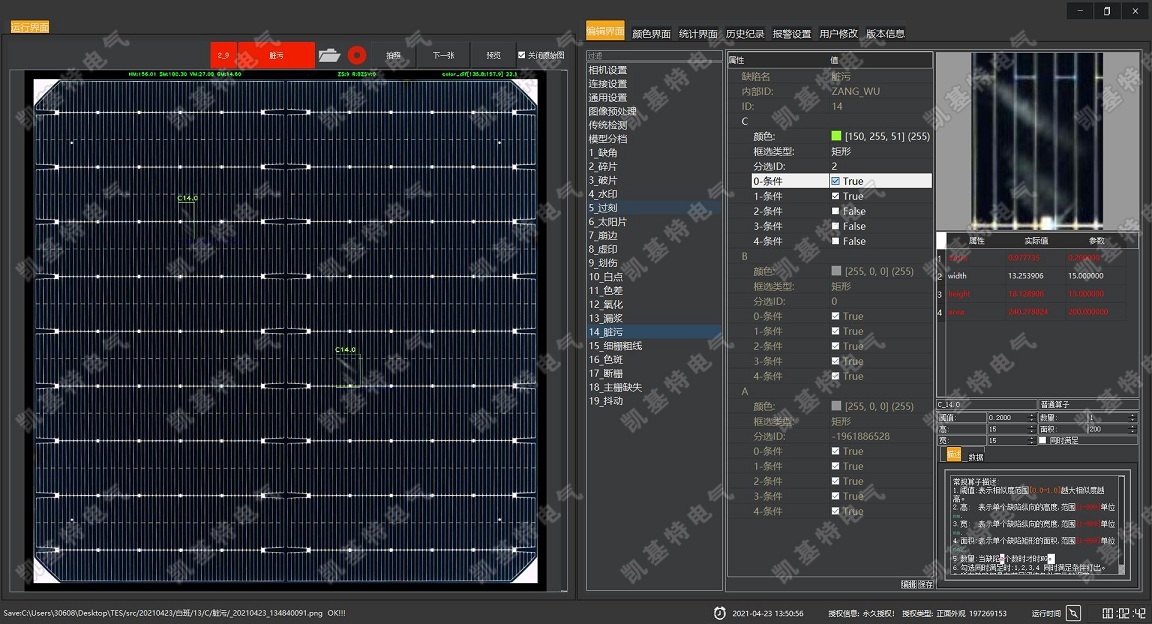Adjust the 面积 spinner arrows
This screenshot has height=624, width=1152.
point(1133,428)
